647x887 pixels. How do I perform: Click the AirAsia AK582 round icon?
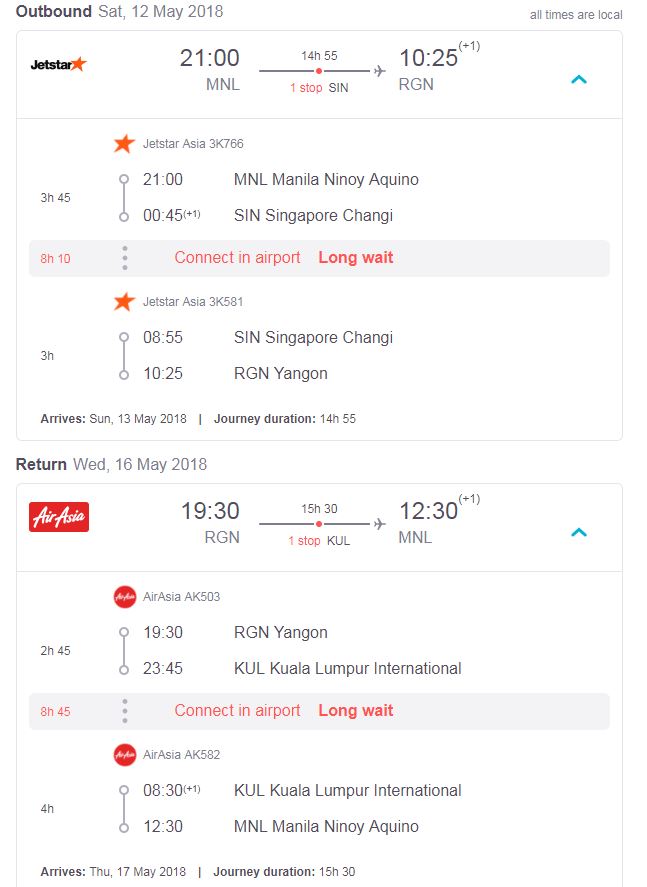point(124,754)
